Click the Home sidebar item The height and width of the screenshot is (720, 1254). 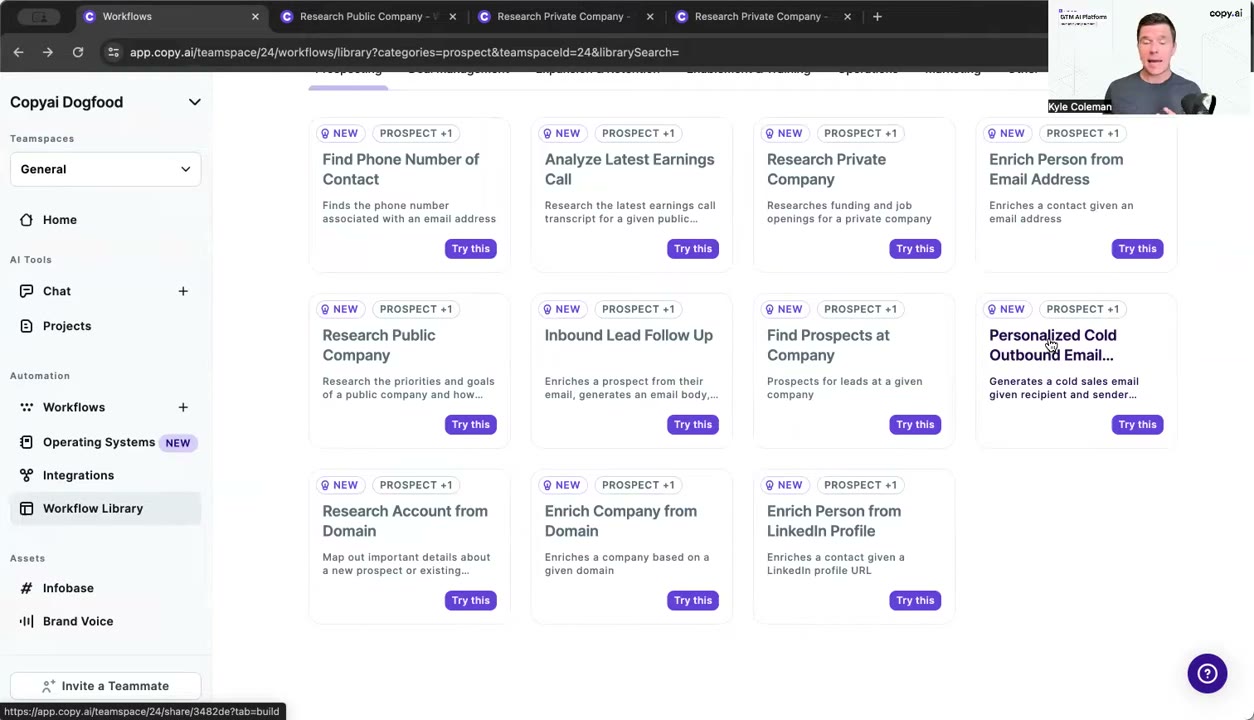(105, 220)
